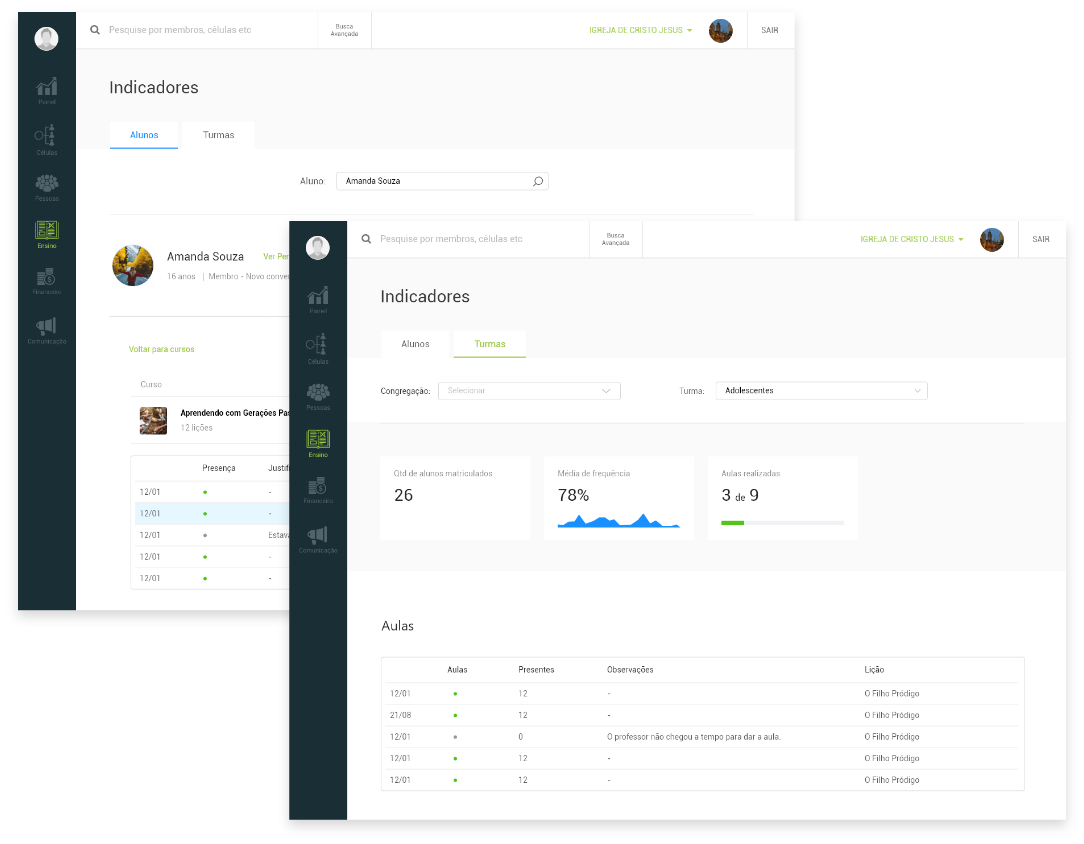Click SAIR in front window header
This screenshot has height=844, width=1084.
(1040, 239)
